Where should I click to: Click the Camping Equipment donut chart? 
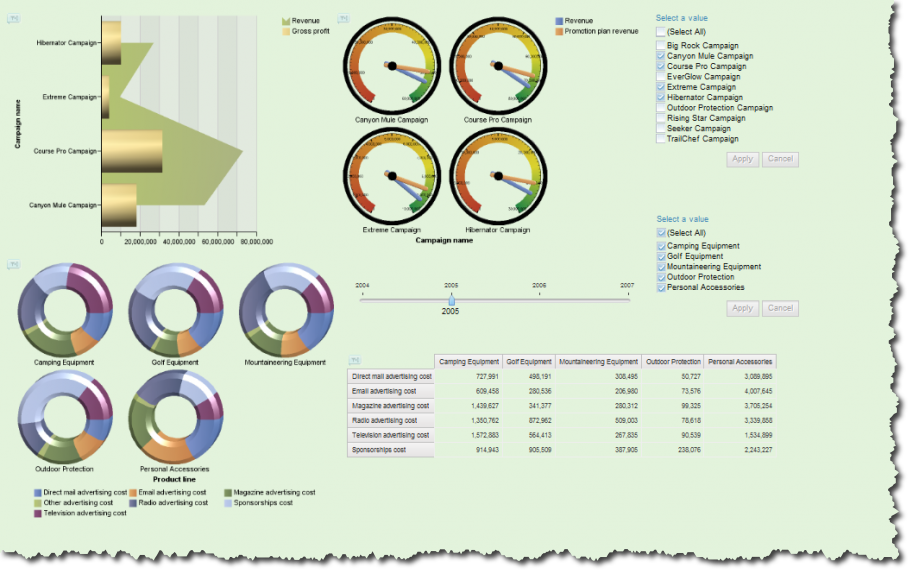64,309
